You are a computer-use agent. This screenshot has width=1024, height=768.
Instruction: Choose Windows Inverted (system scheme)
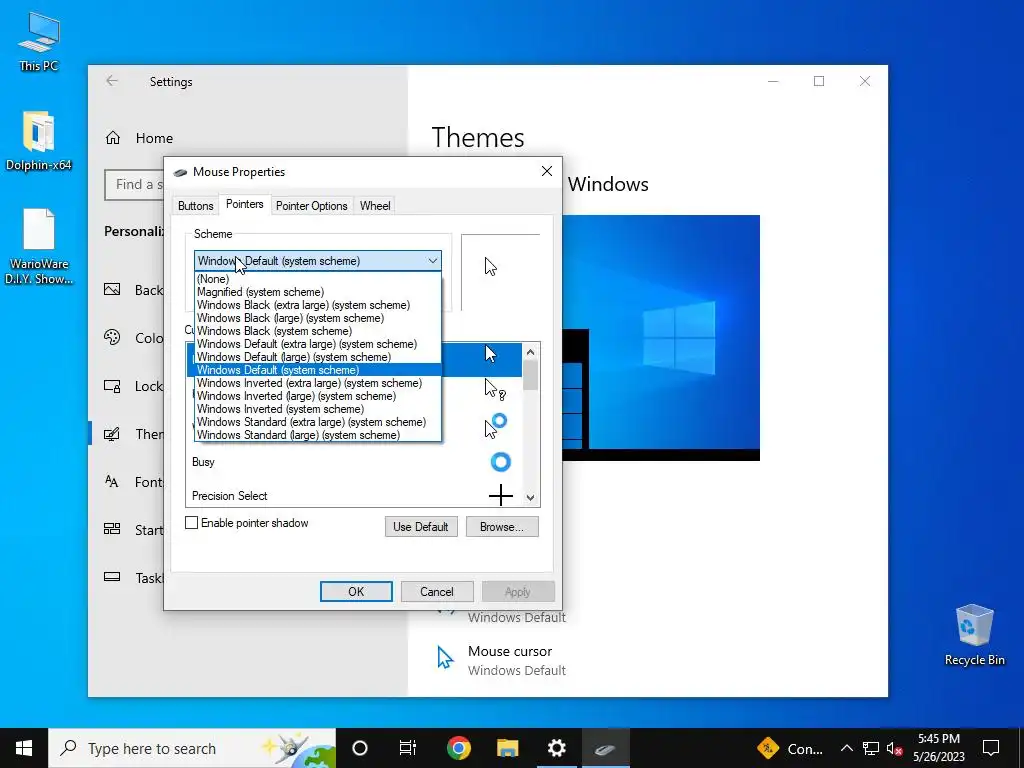[318, 409]
